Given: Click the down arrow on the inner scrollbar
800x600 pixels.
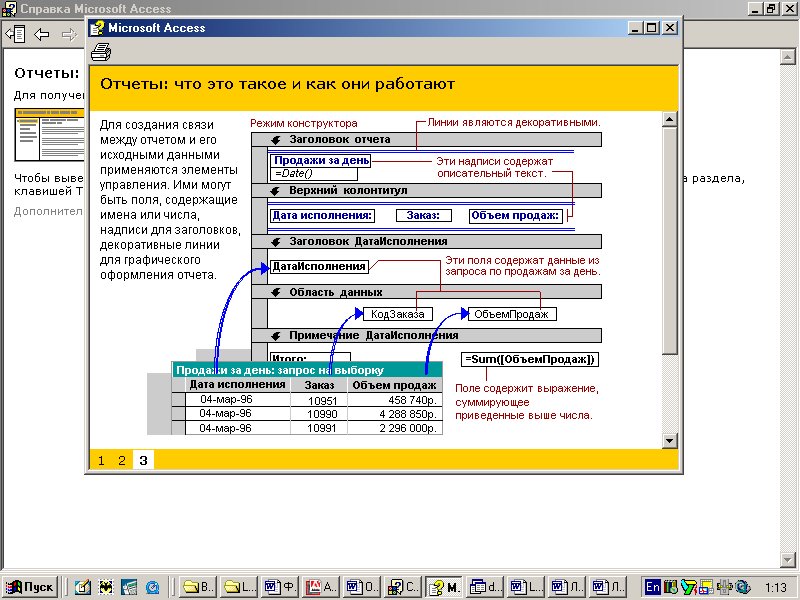Looking at the screenshot, I should point(669,440).
